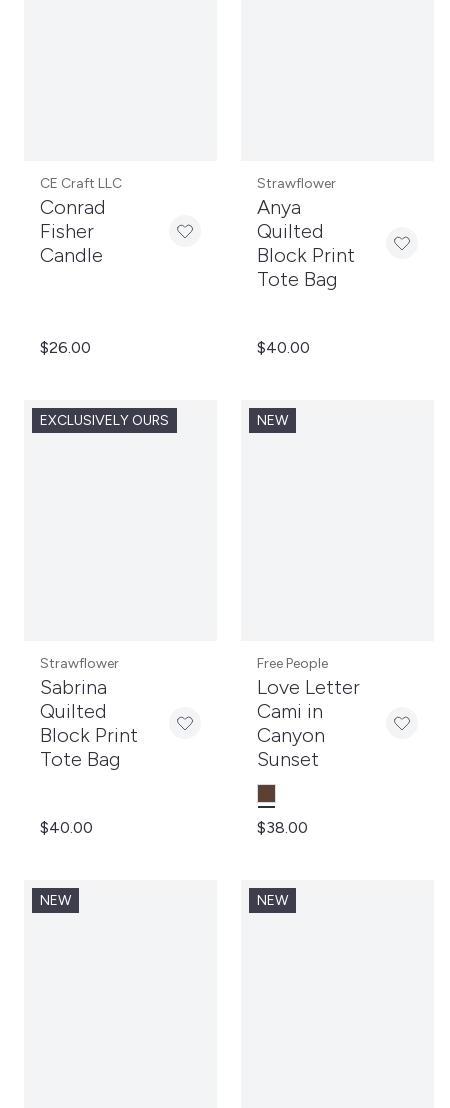Image resolution: width=450 pixels, height=1108 pixels.
Task: Open the Exclusively Ours product image
Action: [x=121, y=521]
